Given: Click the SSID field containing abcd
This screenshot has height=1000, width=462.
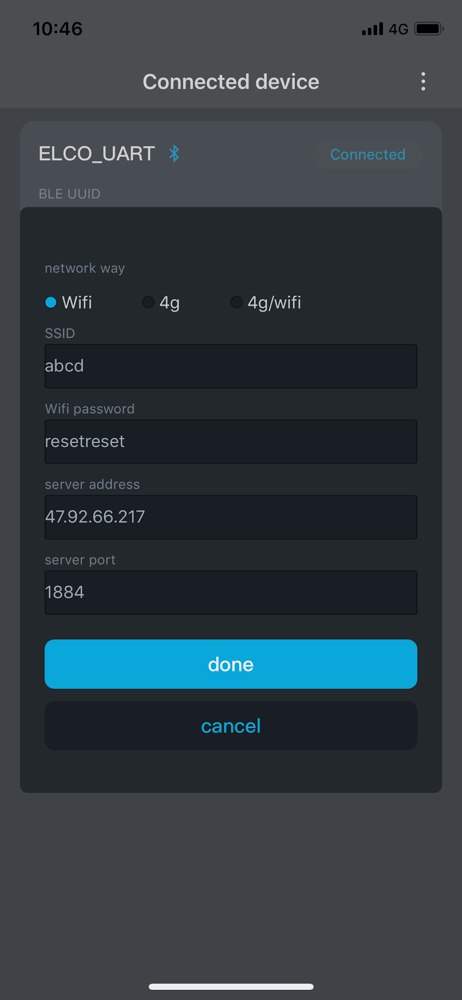Looking at the screenshot, I should pos(231,366).
